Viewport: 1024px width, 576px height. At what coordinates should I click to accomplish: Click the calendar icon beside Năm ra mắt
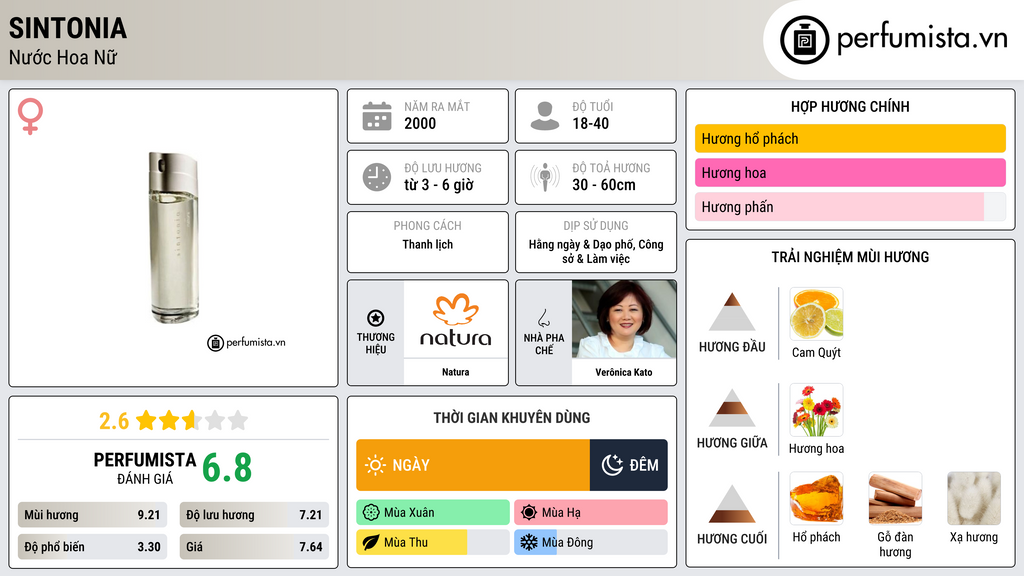tap(377, 116)
